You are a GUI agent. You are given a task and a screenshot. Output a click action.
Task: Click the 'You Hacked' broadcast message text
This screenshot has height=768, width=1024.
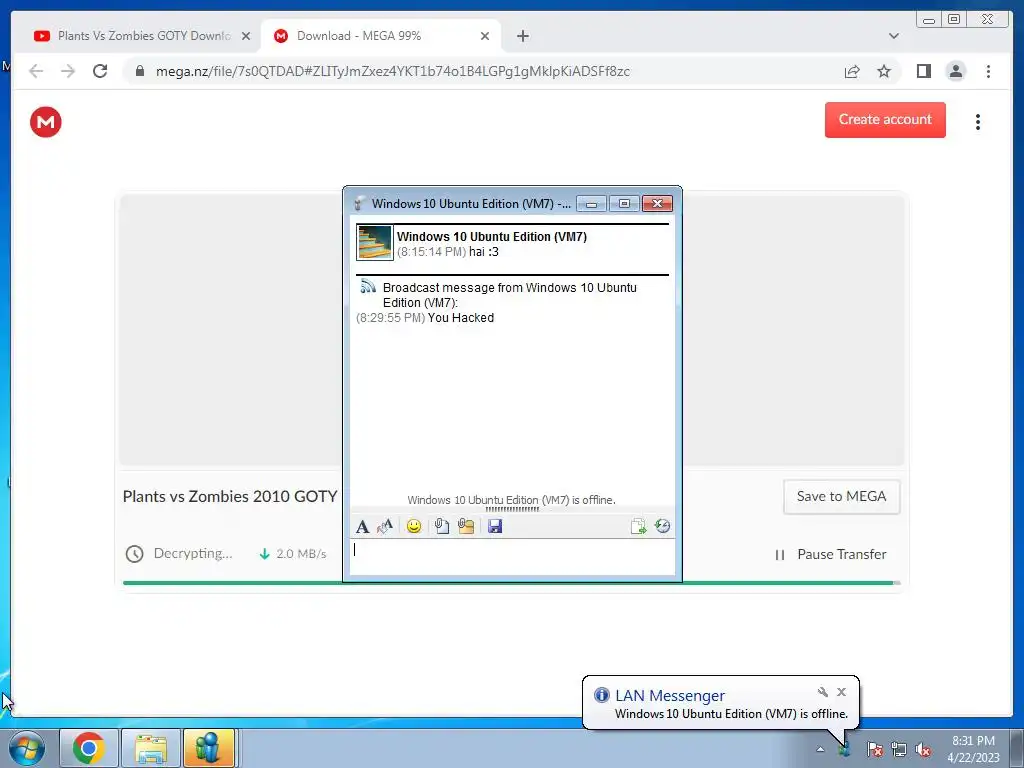tap(460, 318)
